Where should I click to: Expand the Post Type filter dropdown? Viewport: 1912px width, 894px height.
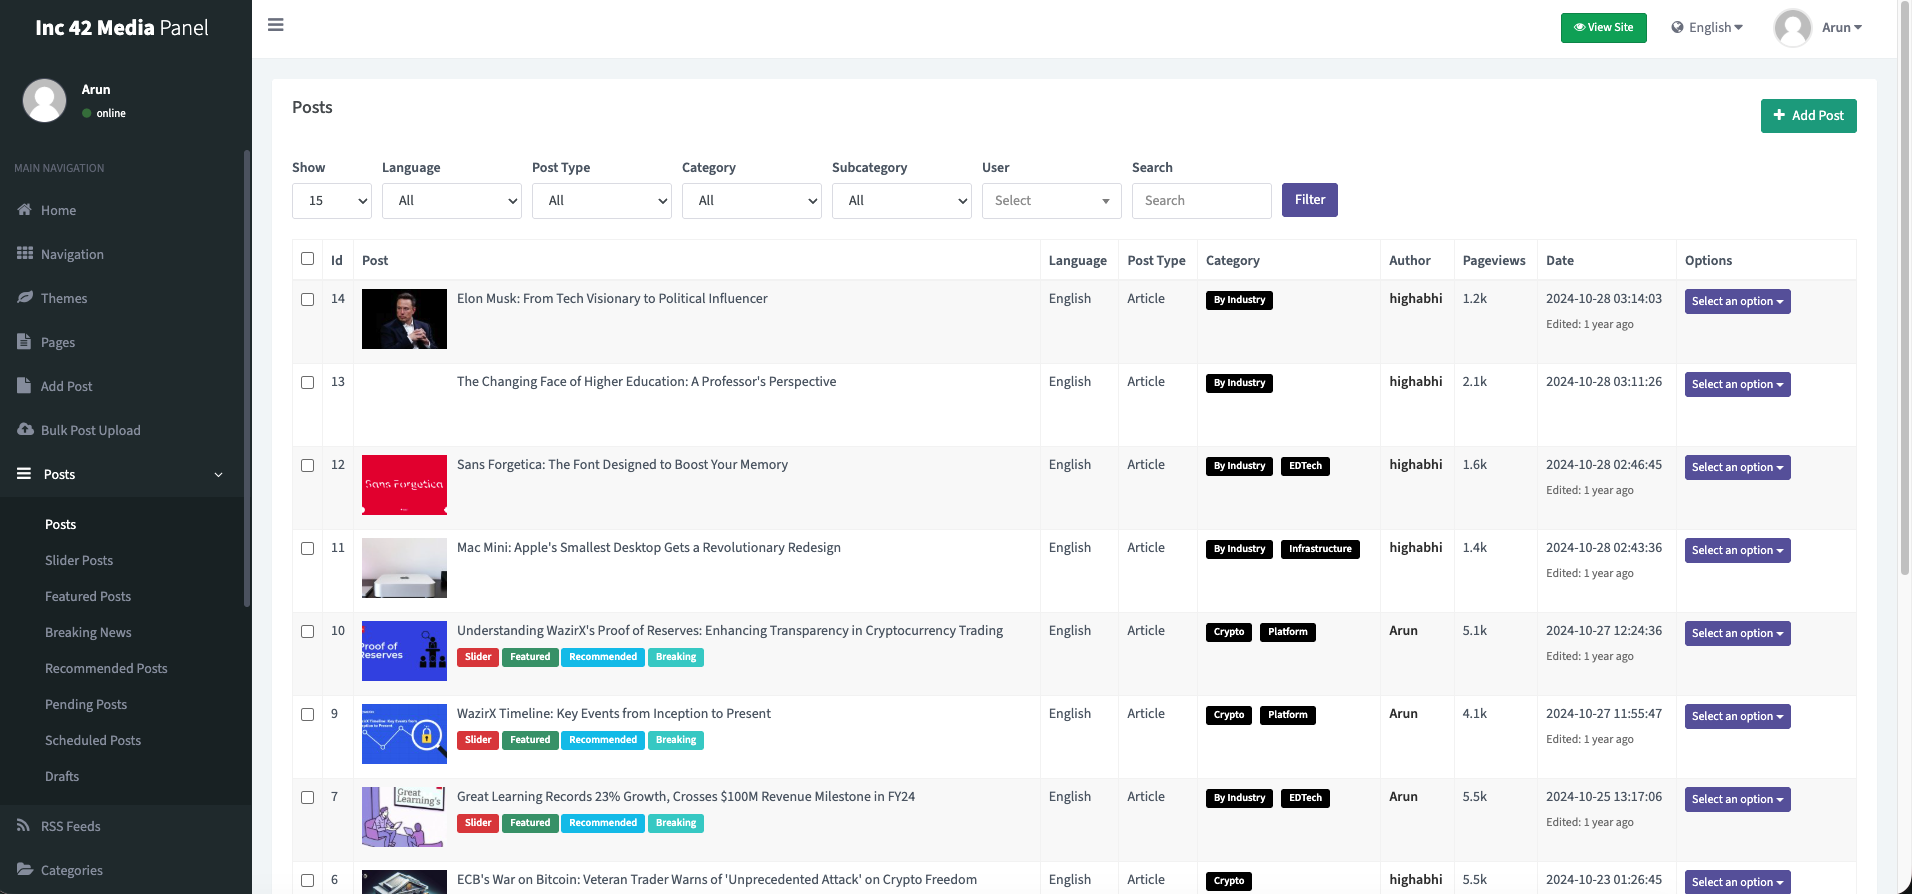coord(601,201)
